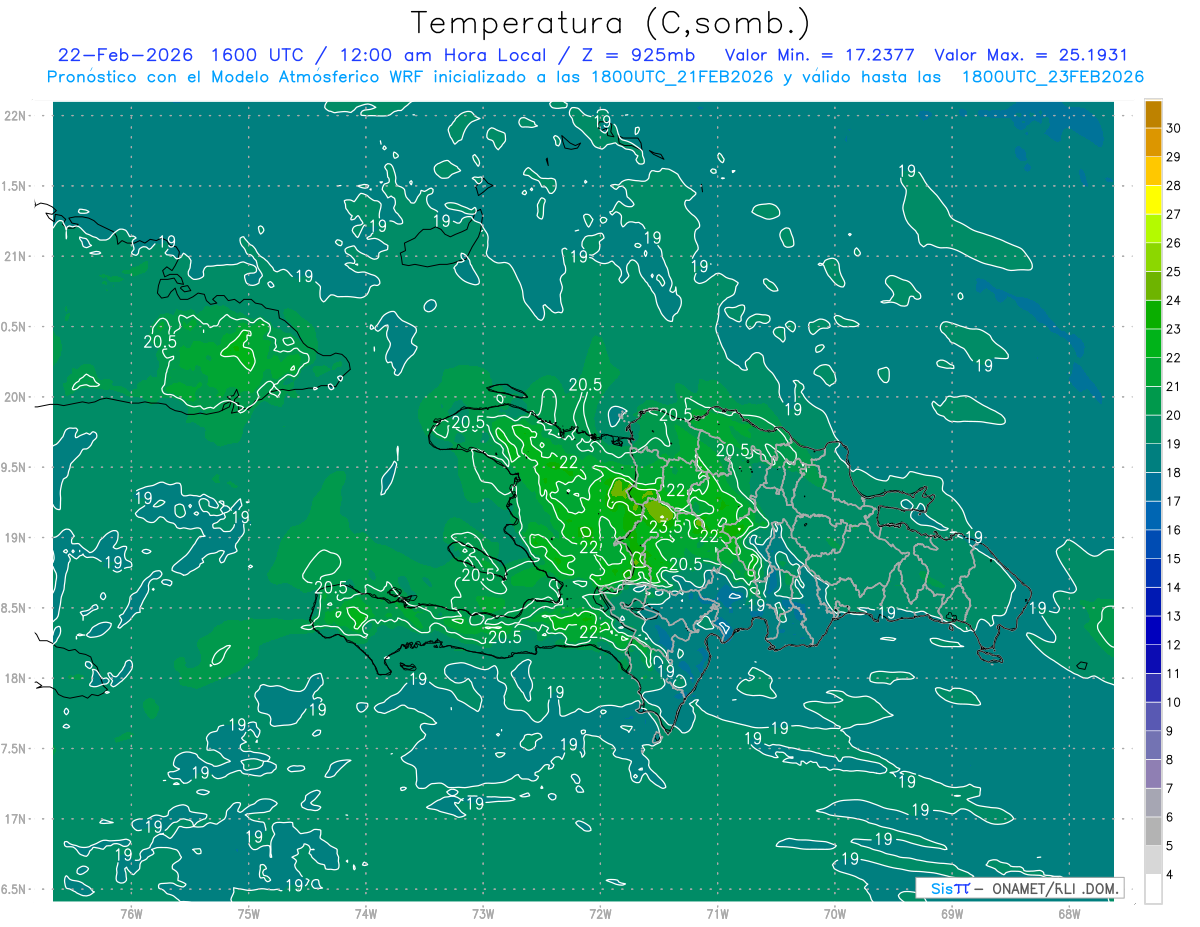Image resolution: width=1200 pixels, height=927 pixels.
Task: Click the orange 30 color bar segment
Action: click(x=1153, y=114)
